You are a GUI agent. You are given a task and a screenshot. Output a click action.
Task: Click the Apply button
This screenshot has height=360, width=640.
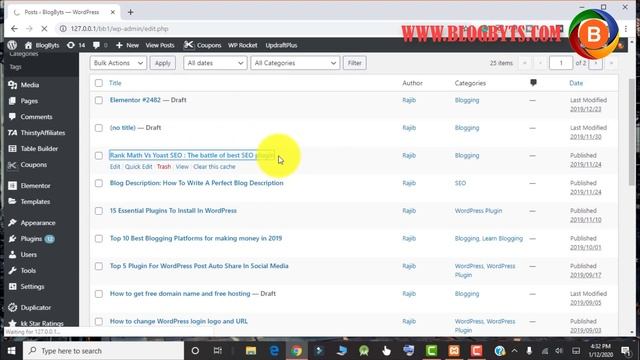click(162, 63)
